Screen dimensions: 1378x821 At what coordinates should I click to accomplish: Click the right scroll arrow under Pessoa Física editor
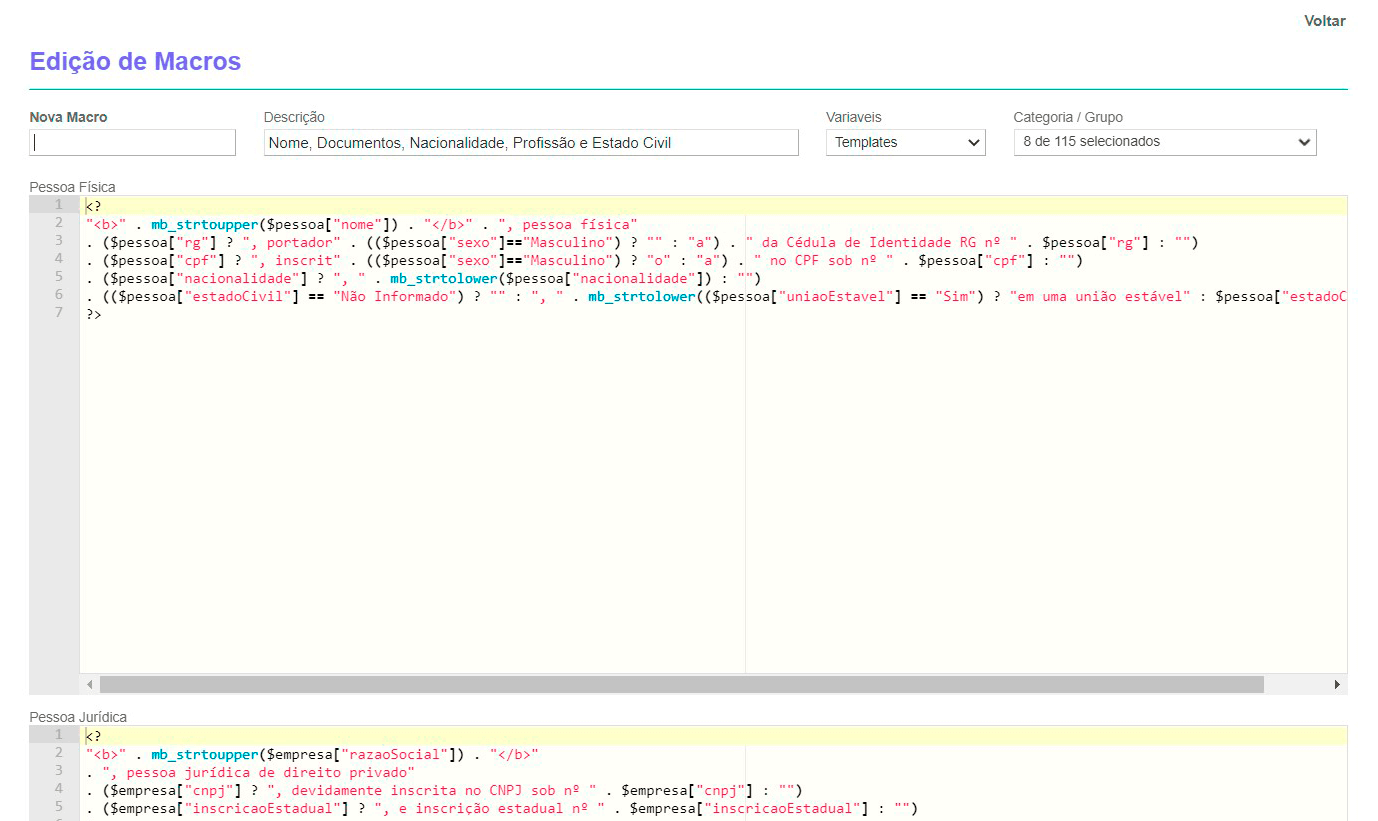click(x=1337, y=685)
